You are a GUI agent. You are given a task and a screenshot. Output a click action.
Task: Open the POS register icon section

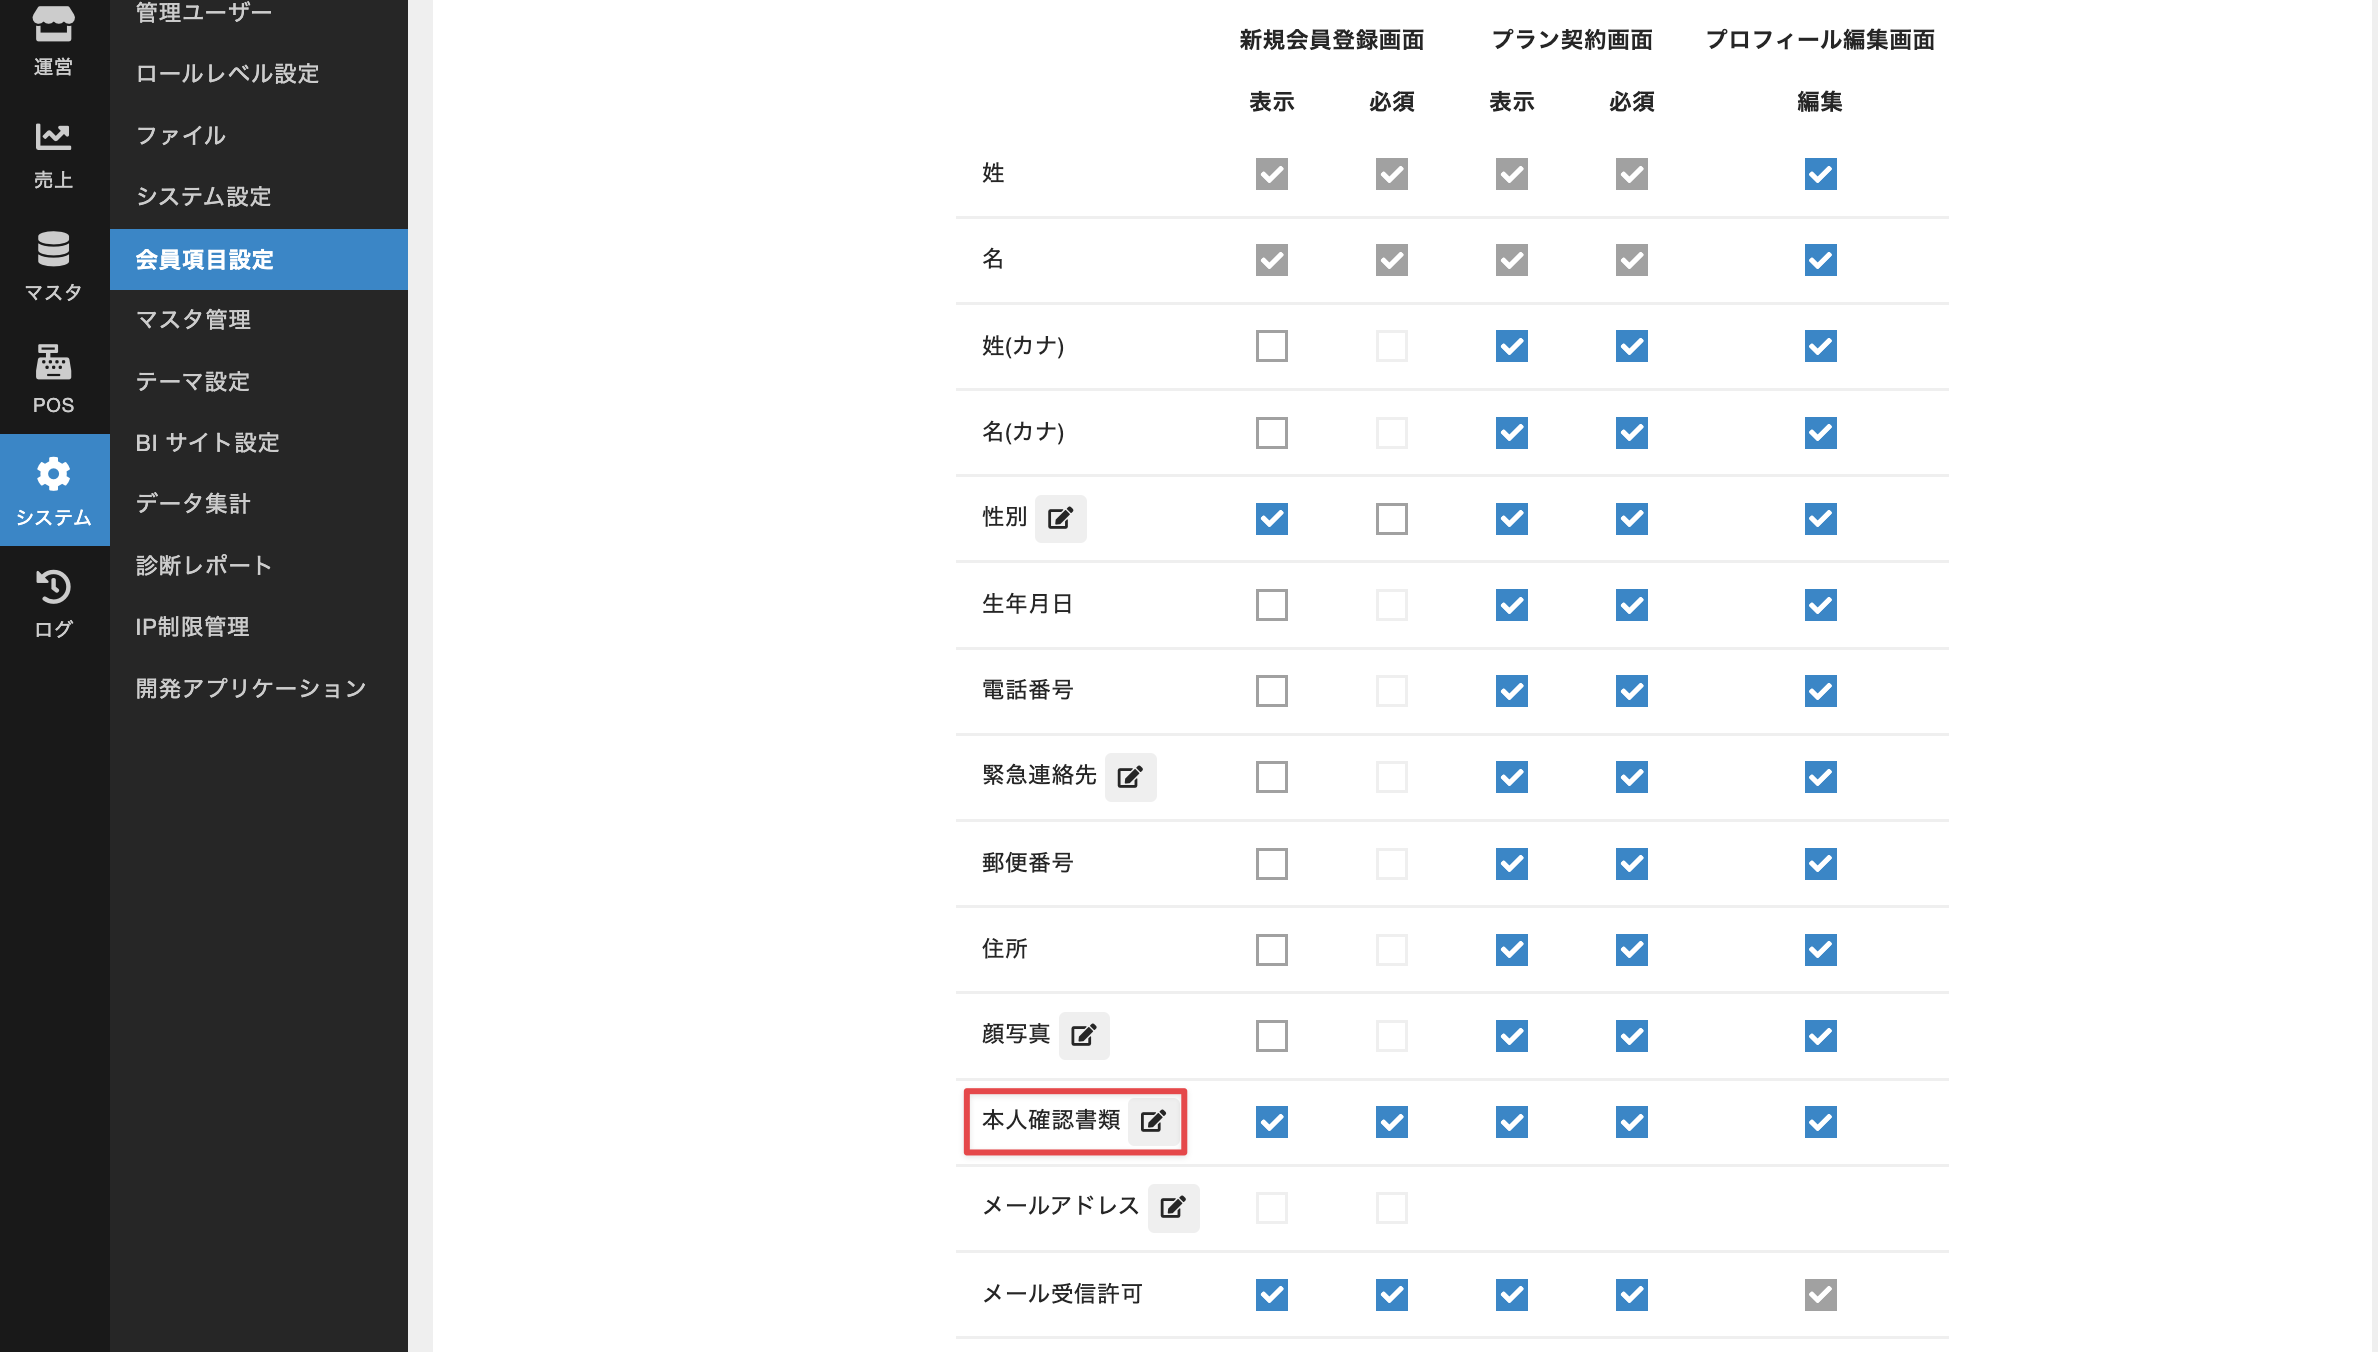(x=53, y=378)
